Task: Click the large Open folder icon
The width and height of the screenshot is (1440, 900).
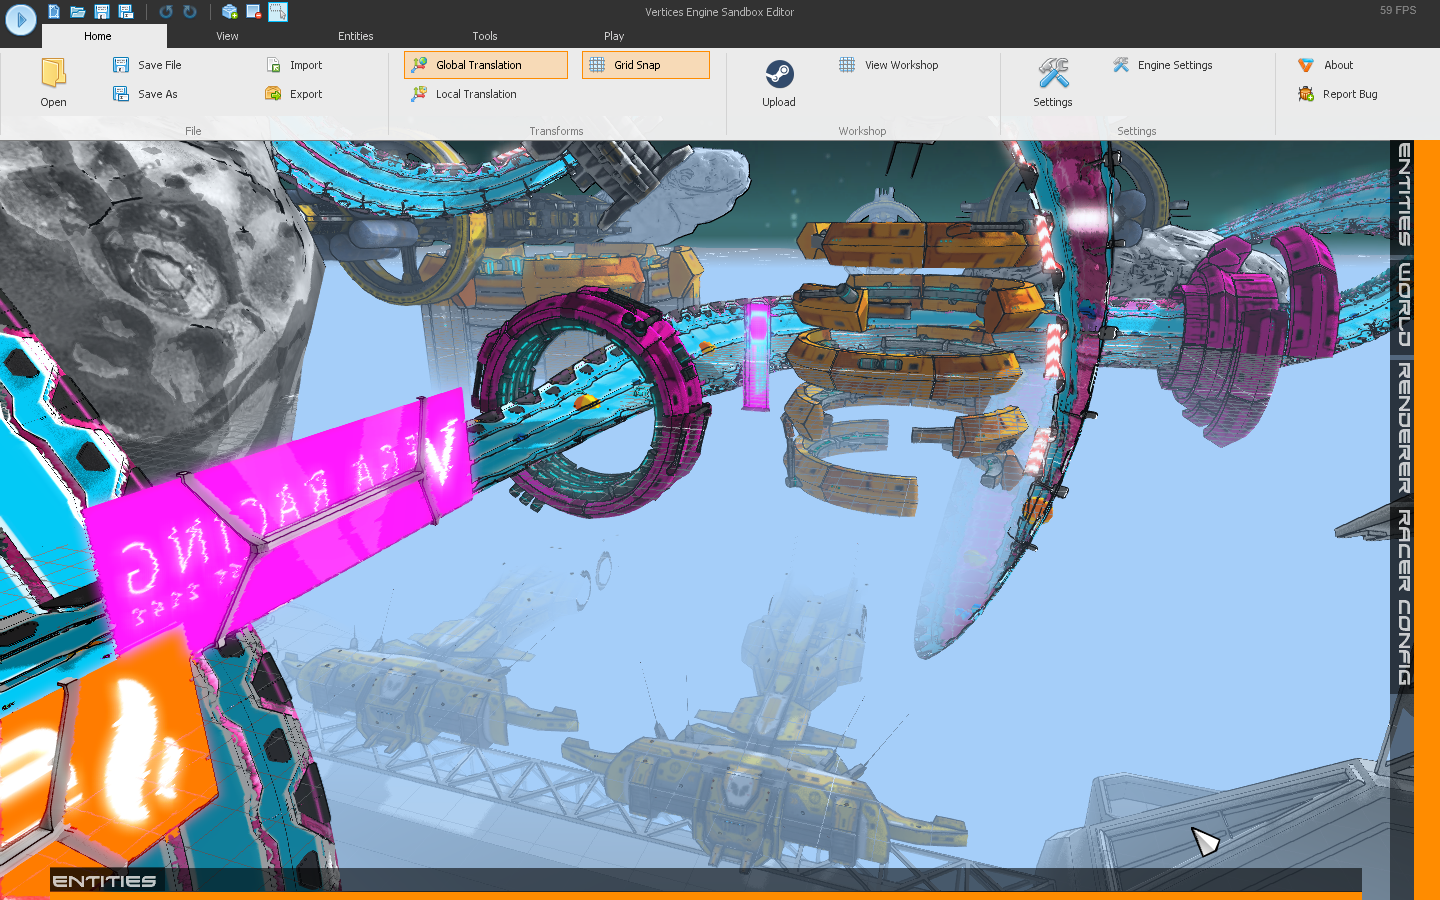Action: pyautogui.click(x=54, y=76)
